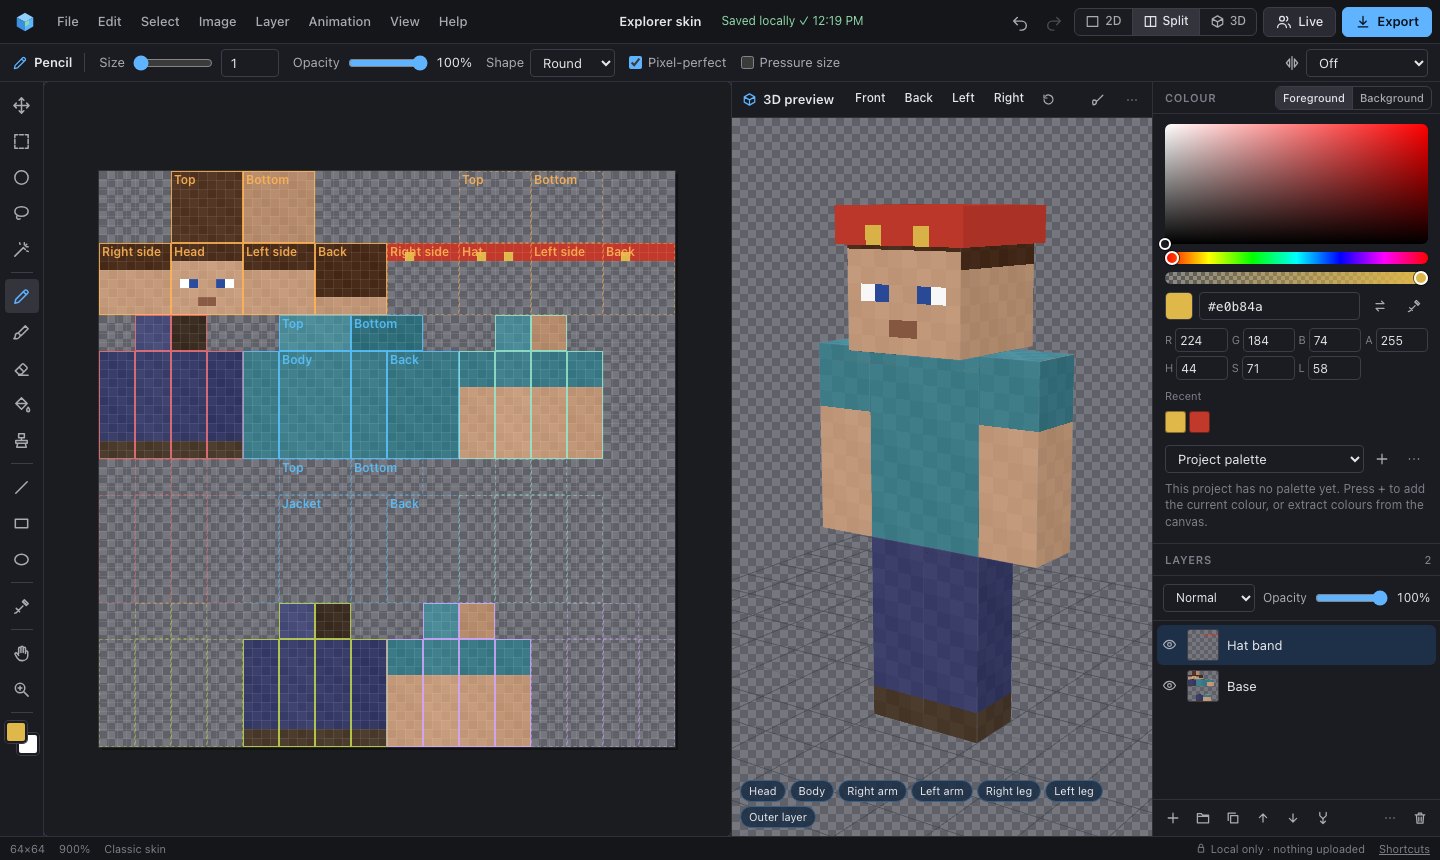The image size is (1440, 860).
Task: Select the Pencil tool in sidebar
Action: click(21, 296)
